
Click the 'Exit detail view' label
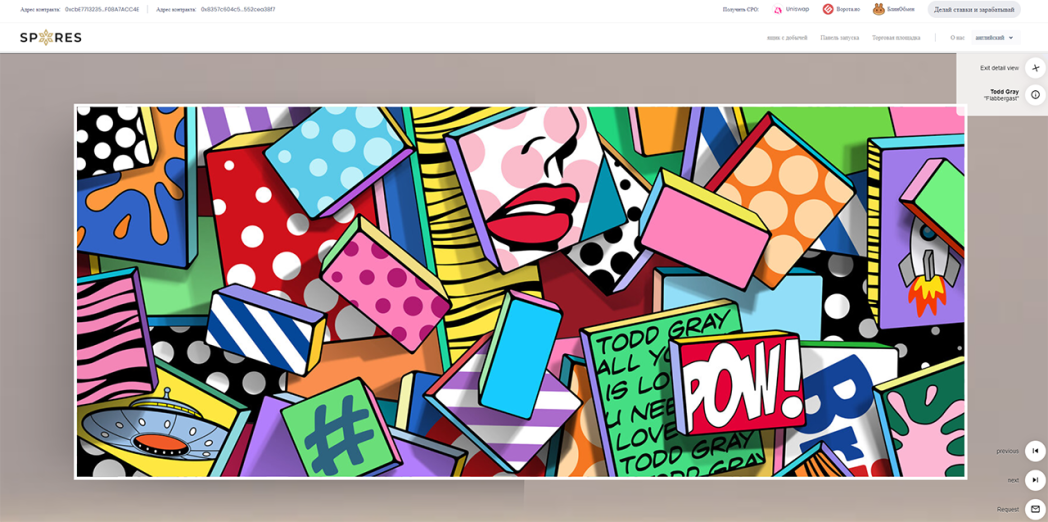[x=999, y=68]
